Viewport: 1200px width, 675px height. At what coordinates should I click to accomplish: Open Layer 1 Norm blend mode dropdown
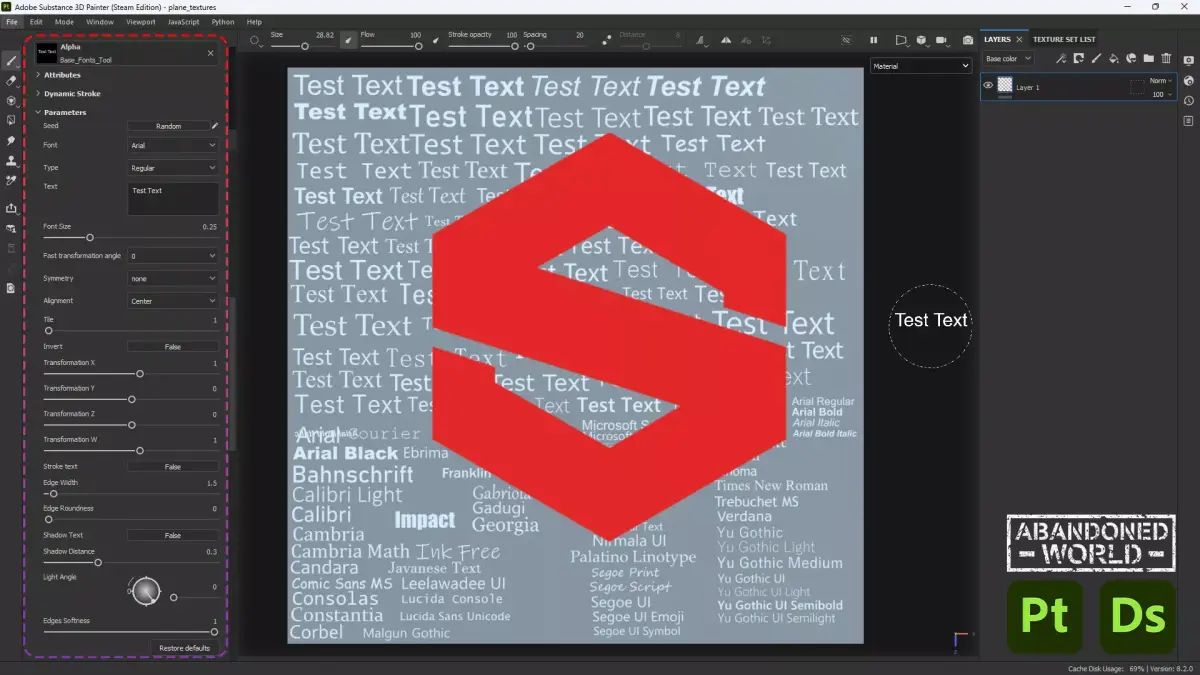(1160, 80)
